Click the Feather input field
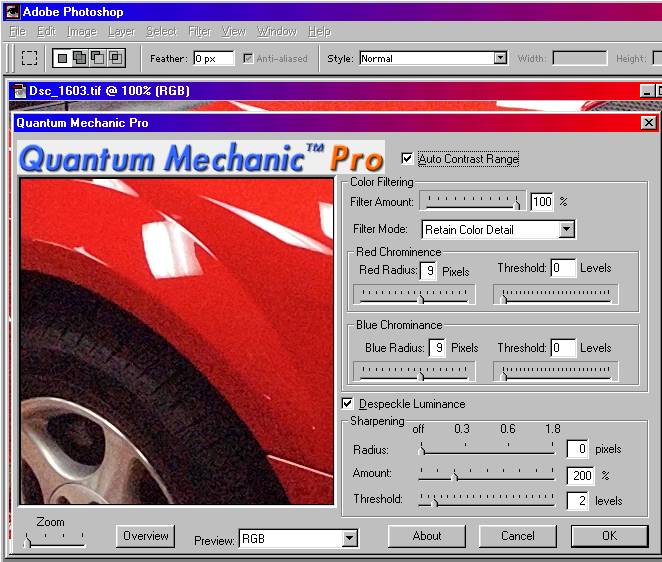Screen dimensions: 662x562 (x=214, y=58)
